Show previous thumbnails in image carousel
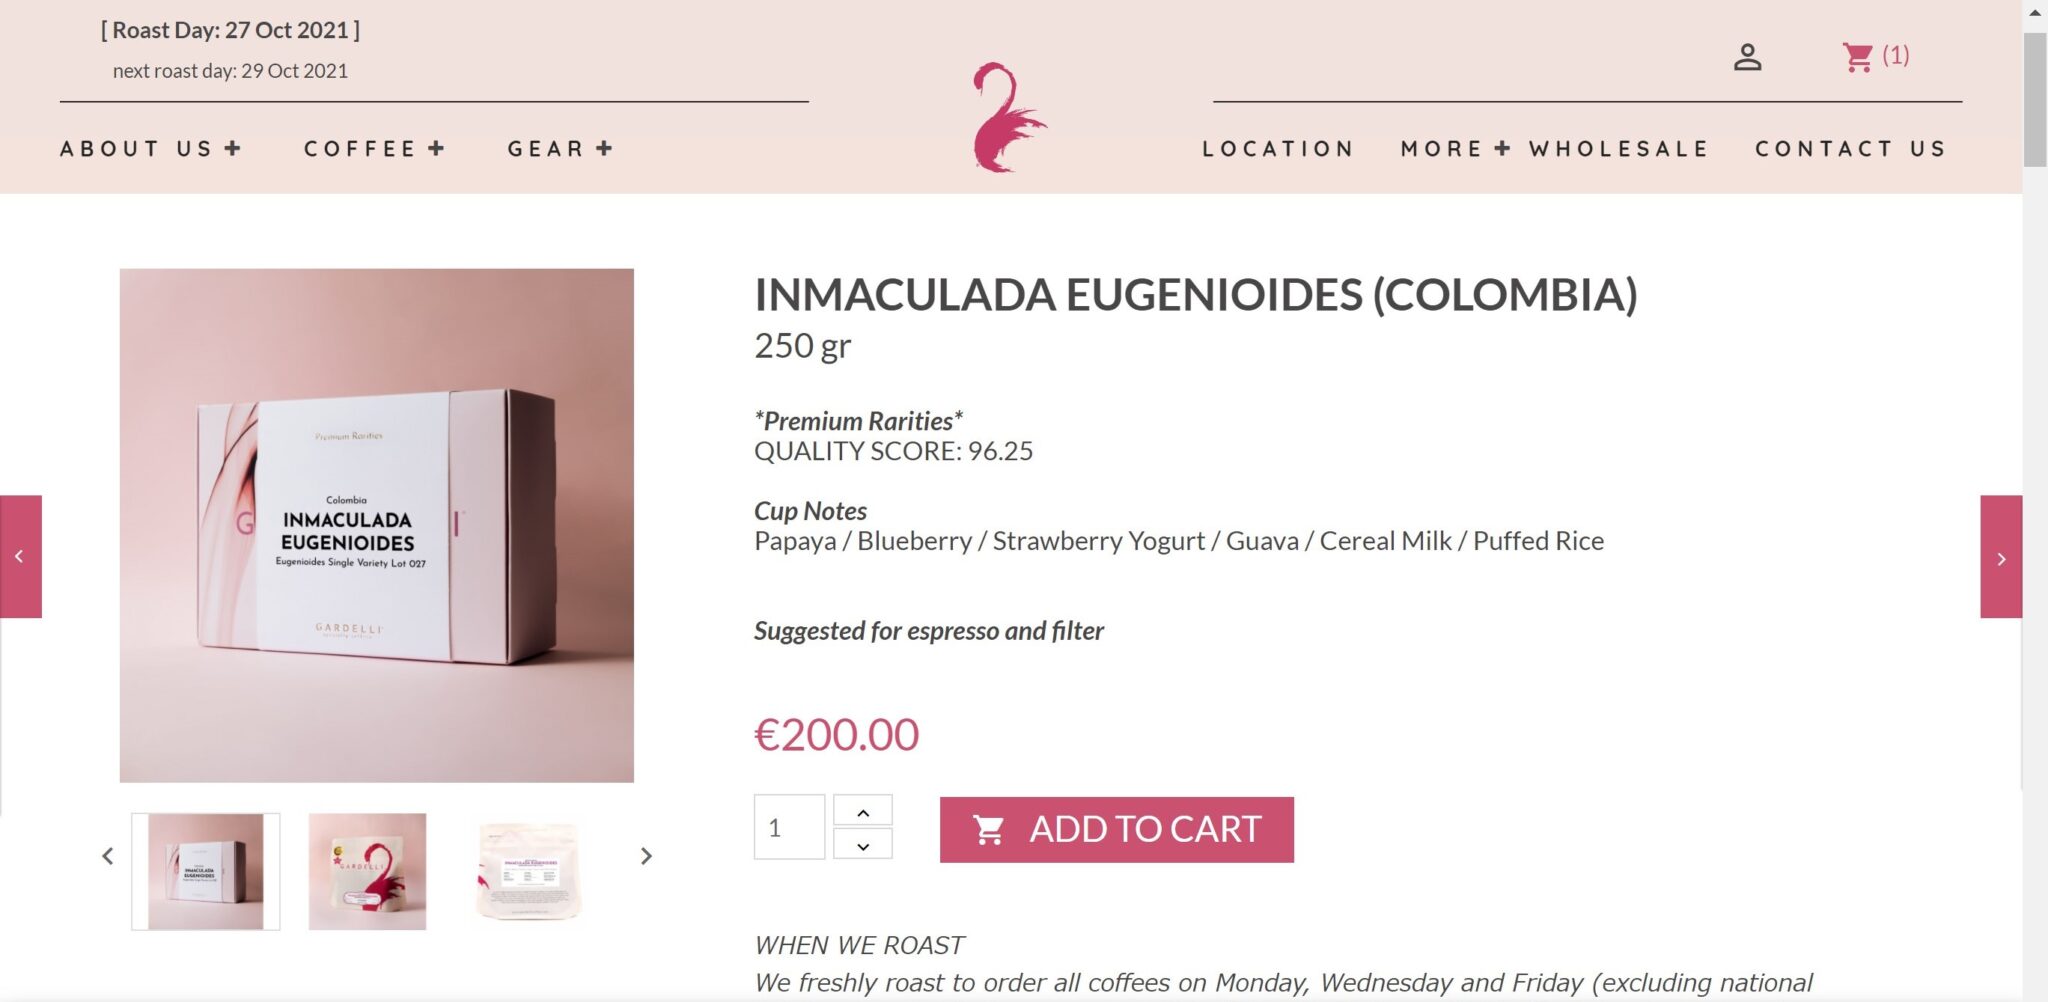The height and width of the screenshot is (1002, 2048). (x=108, y=856)
